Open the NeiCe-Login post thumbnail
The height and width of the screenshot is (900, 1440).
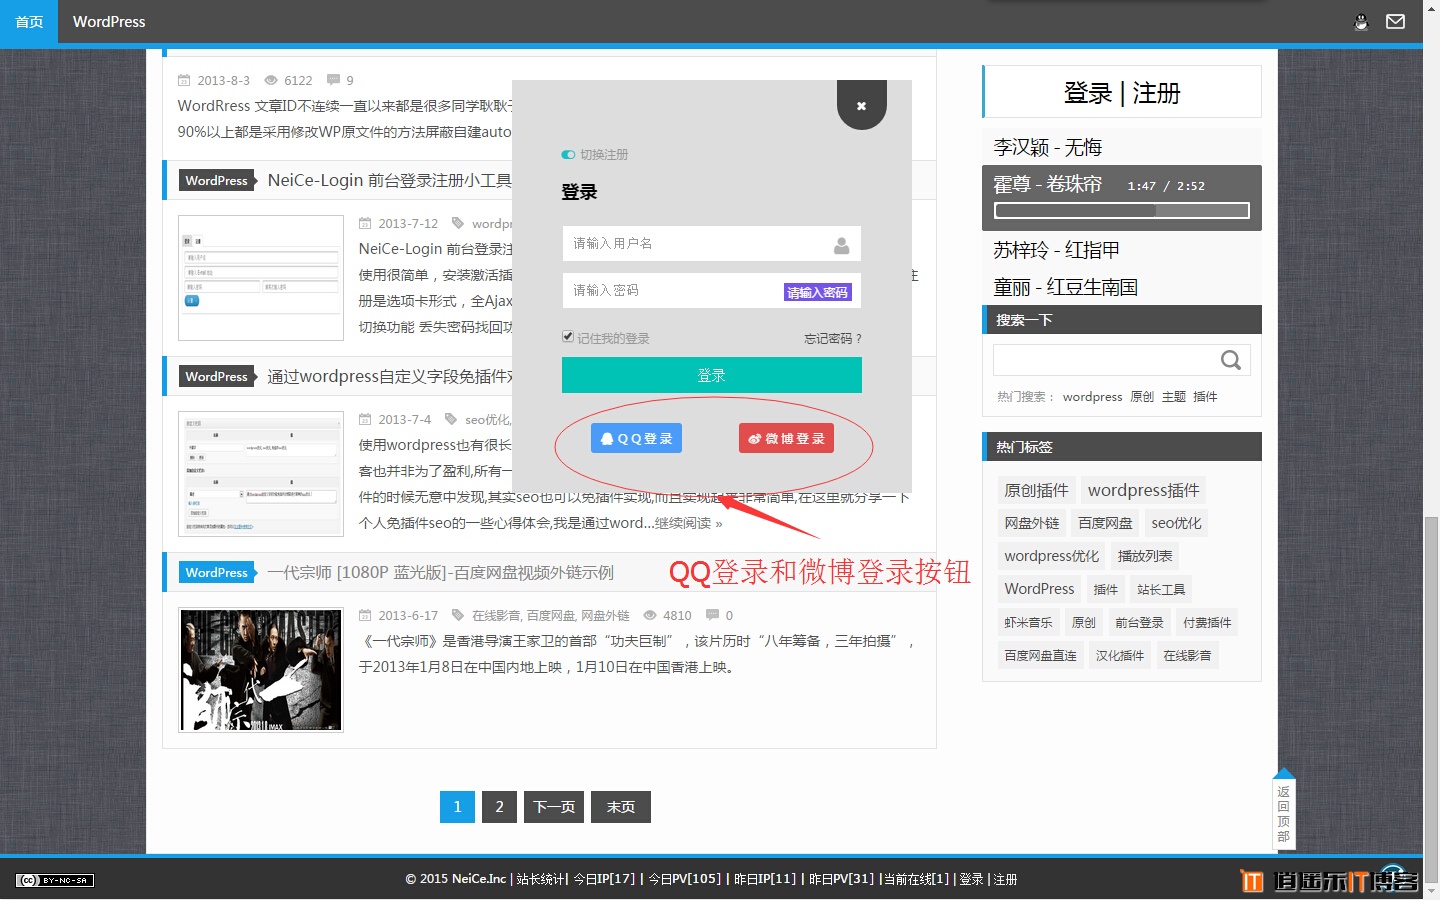coord(261,278)
